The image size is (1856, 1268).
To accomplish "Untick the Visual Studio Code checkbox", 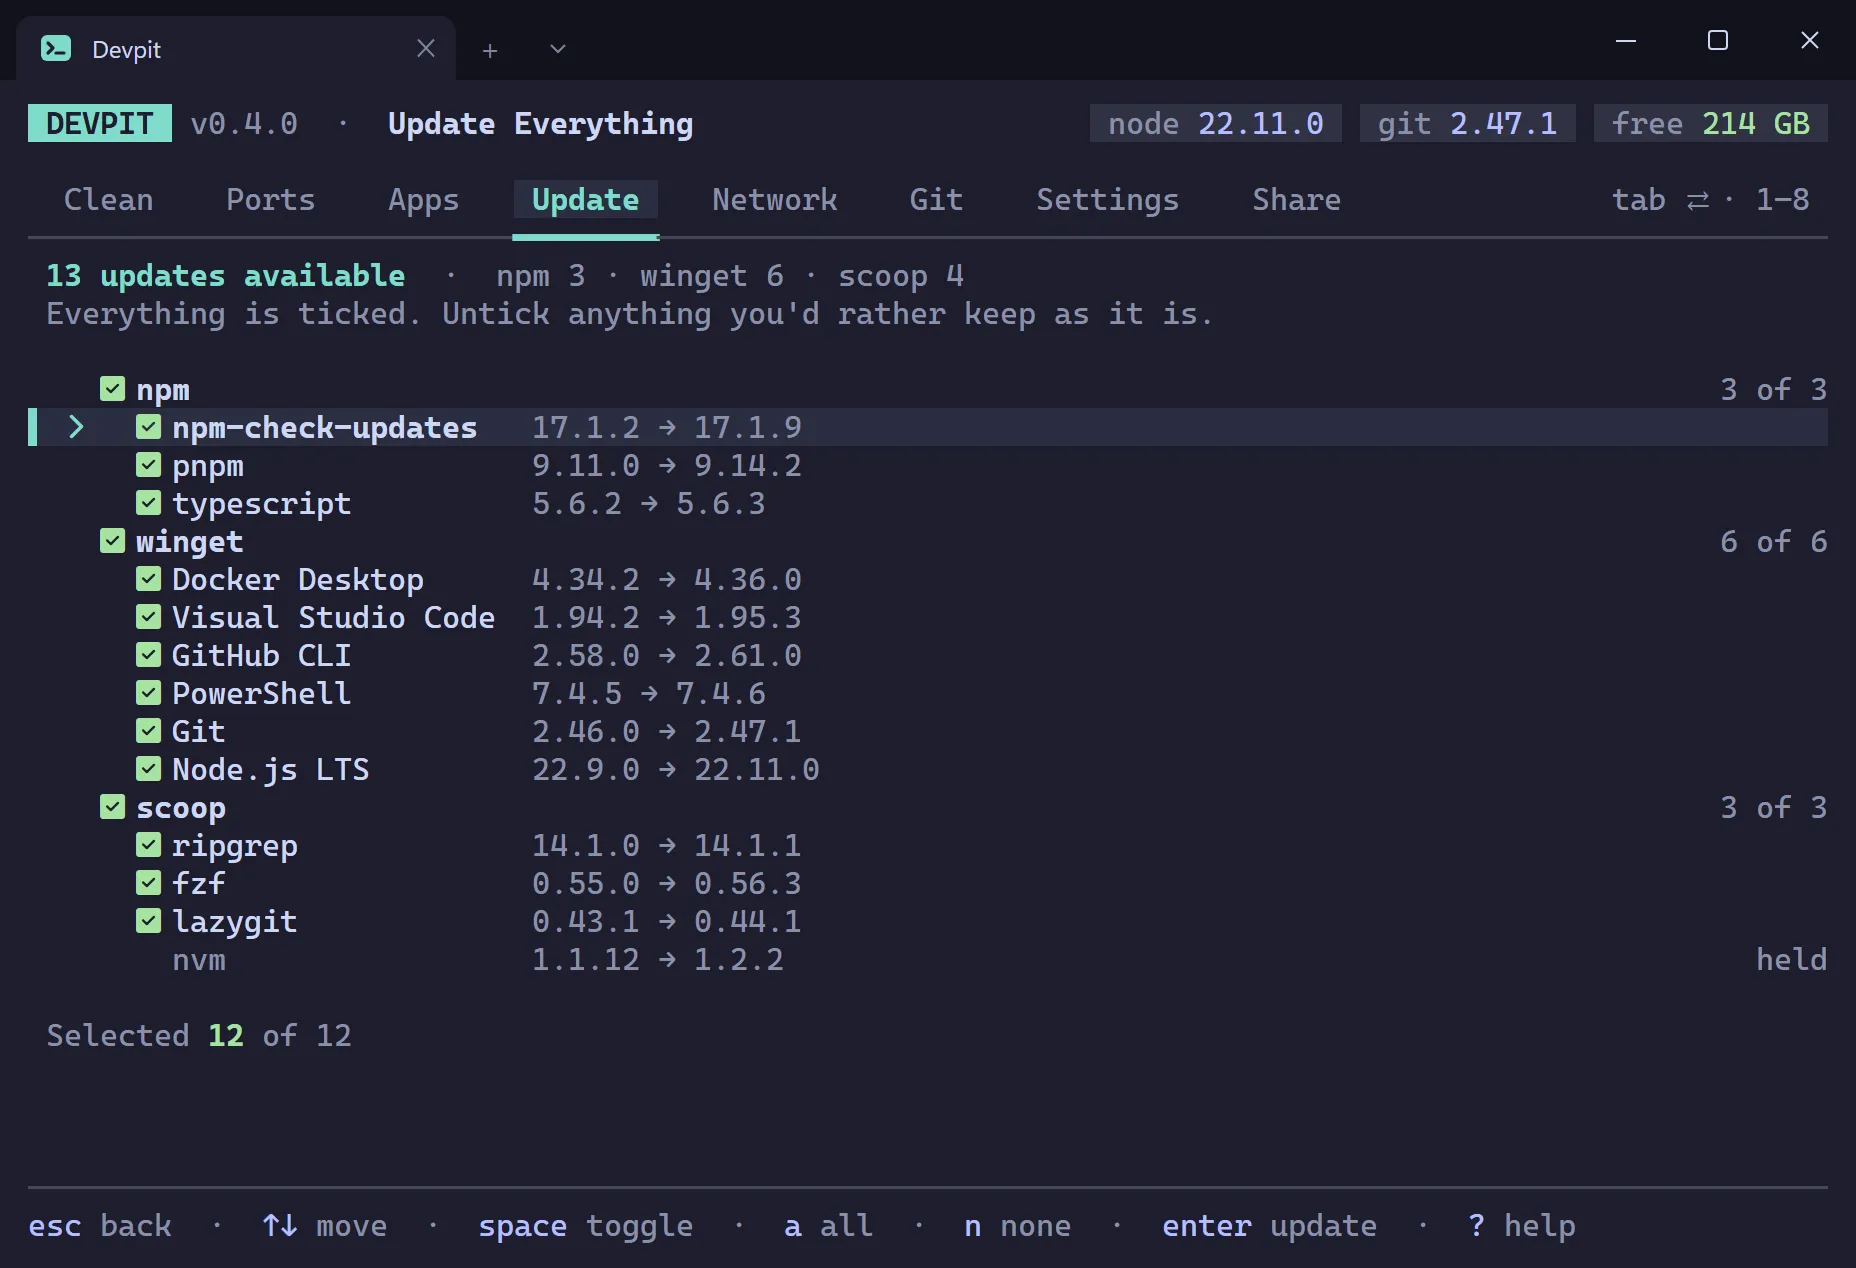I will click(x=149, y=617).
